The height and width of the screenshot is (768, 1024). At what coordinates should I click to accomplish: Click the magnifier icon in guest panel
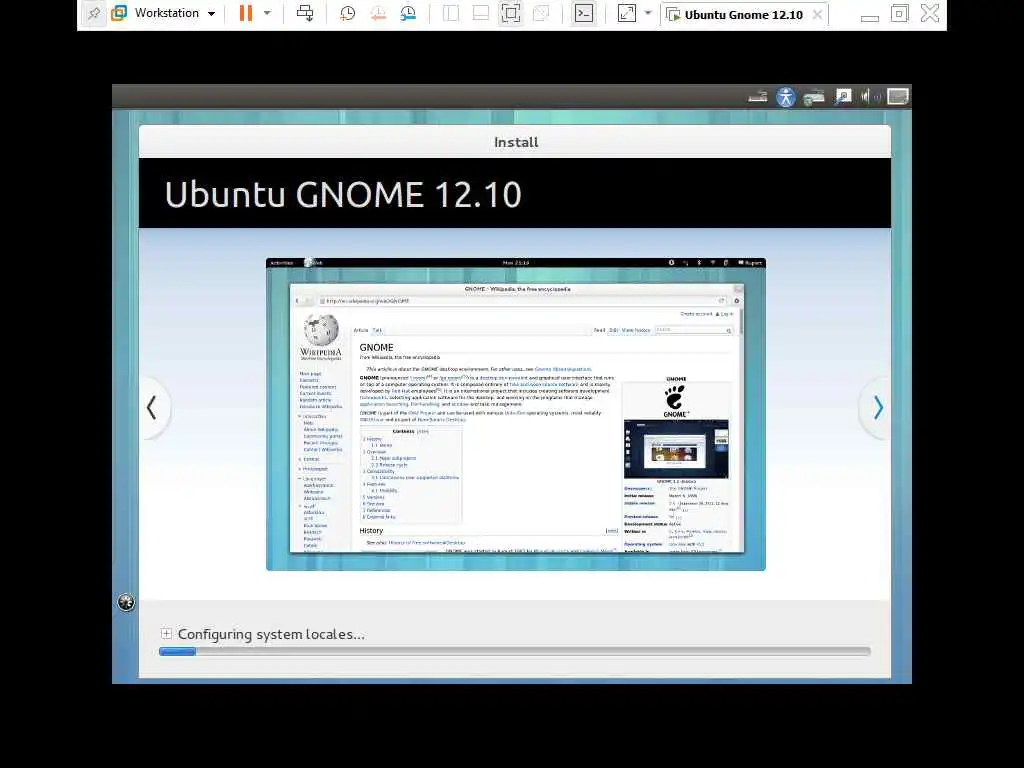point(843,97)
